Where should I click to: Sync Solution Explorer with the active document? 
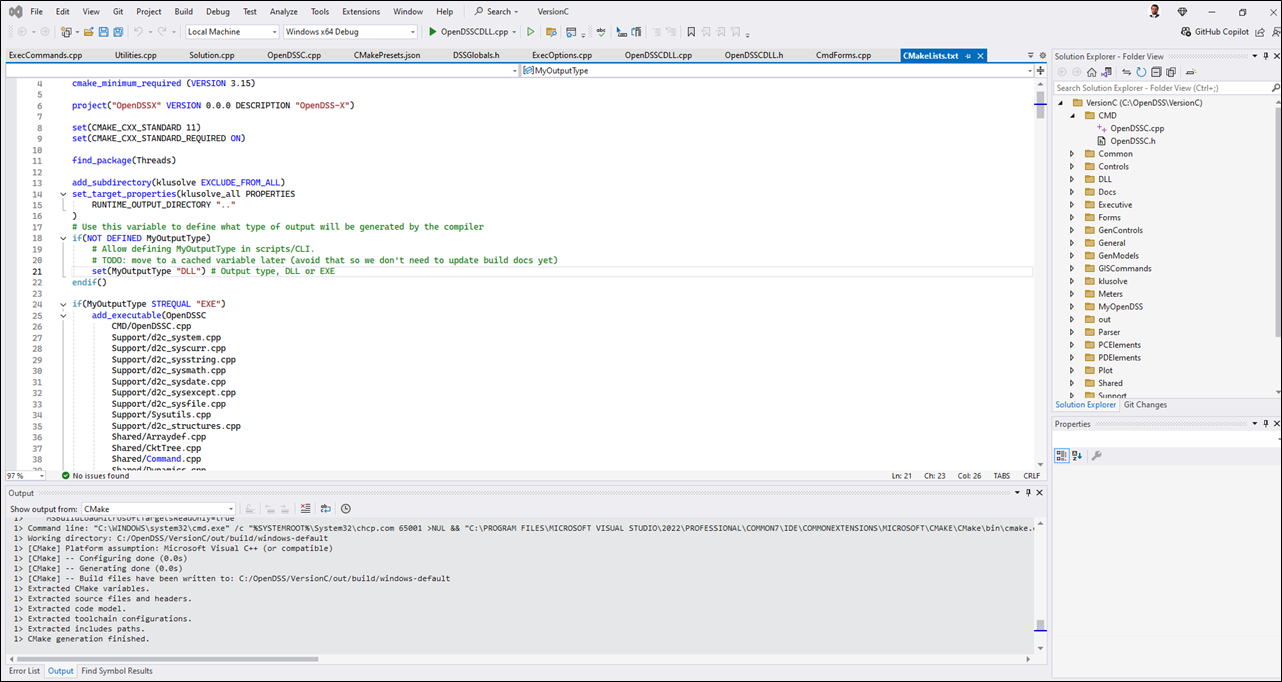(1127, 70)
